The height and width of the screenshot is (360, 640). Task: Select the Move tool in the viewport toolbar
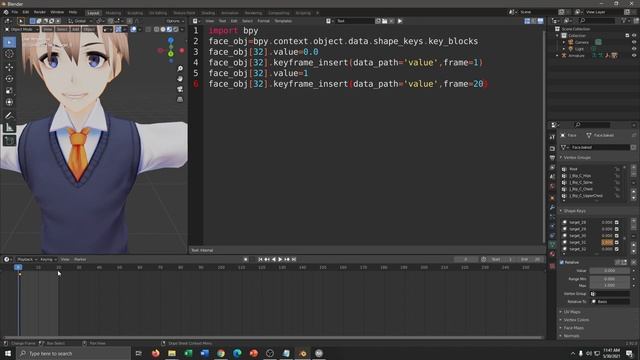(9, 67)
